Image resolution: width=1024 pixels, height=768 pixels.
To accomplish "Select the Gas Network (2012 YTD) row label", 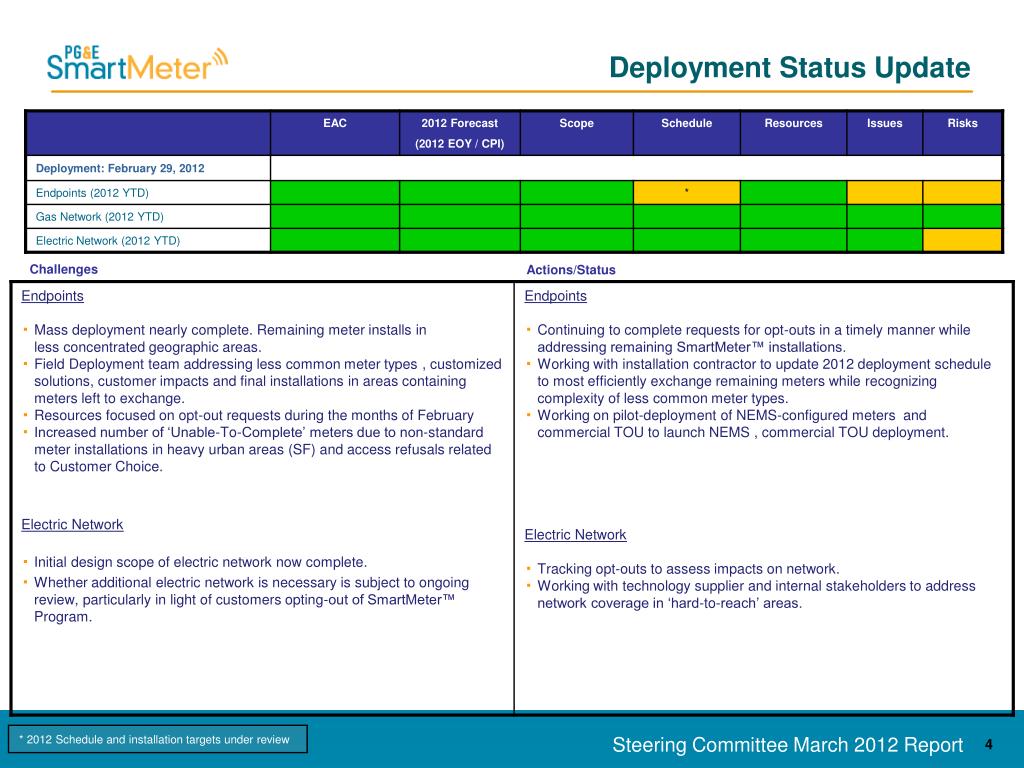I will pyautogui.click(x=99, y=217).
